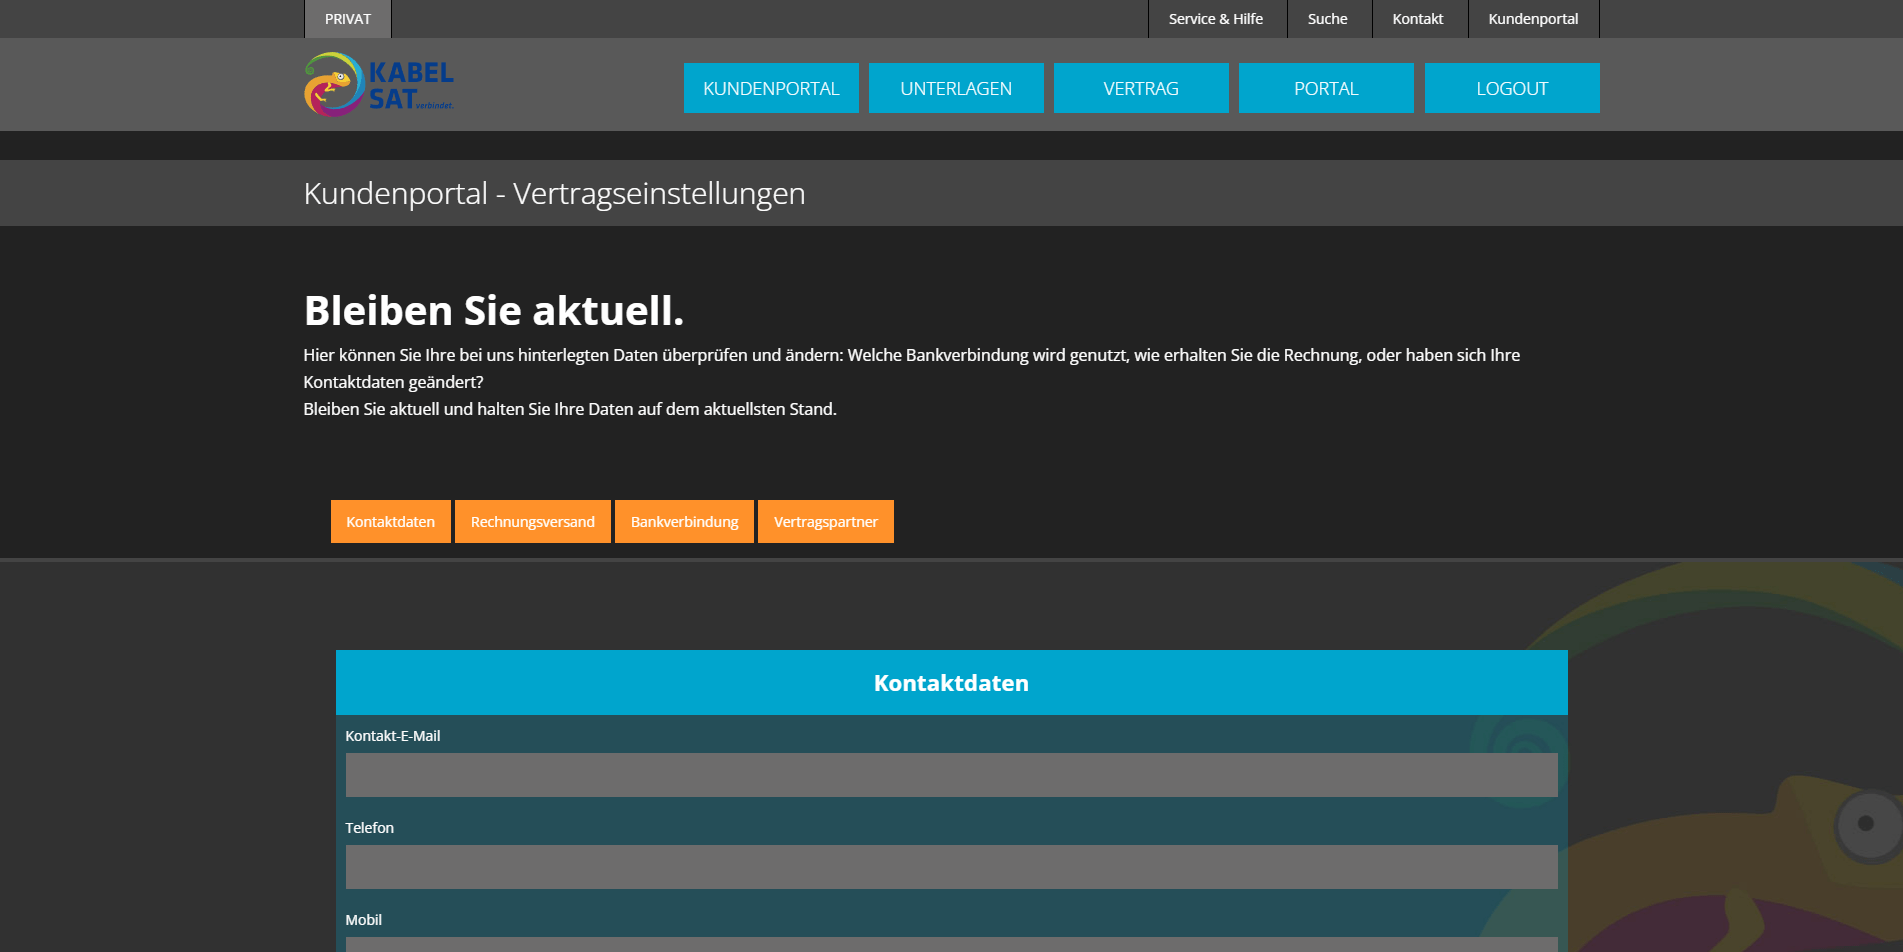Open the Kontakt page
Image resolution: width=1903 pixels, height=952 pixels.
(x=1417, y=19)
